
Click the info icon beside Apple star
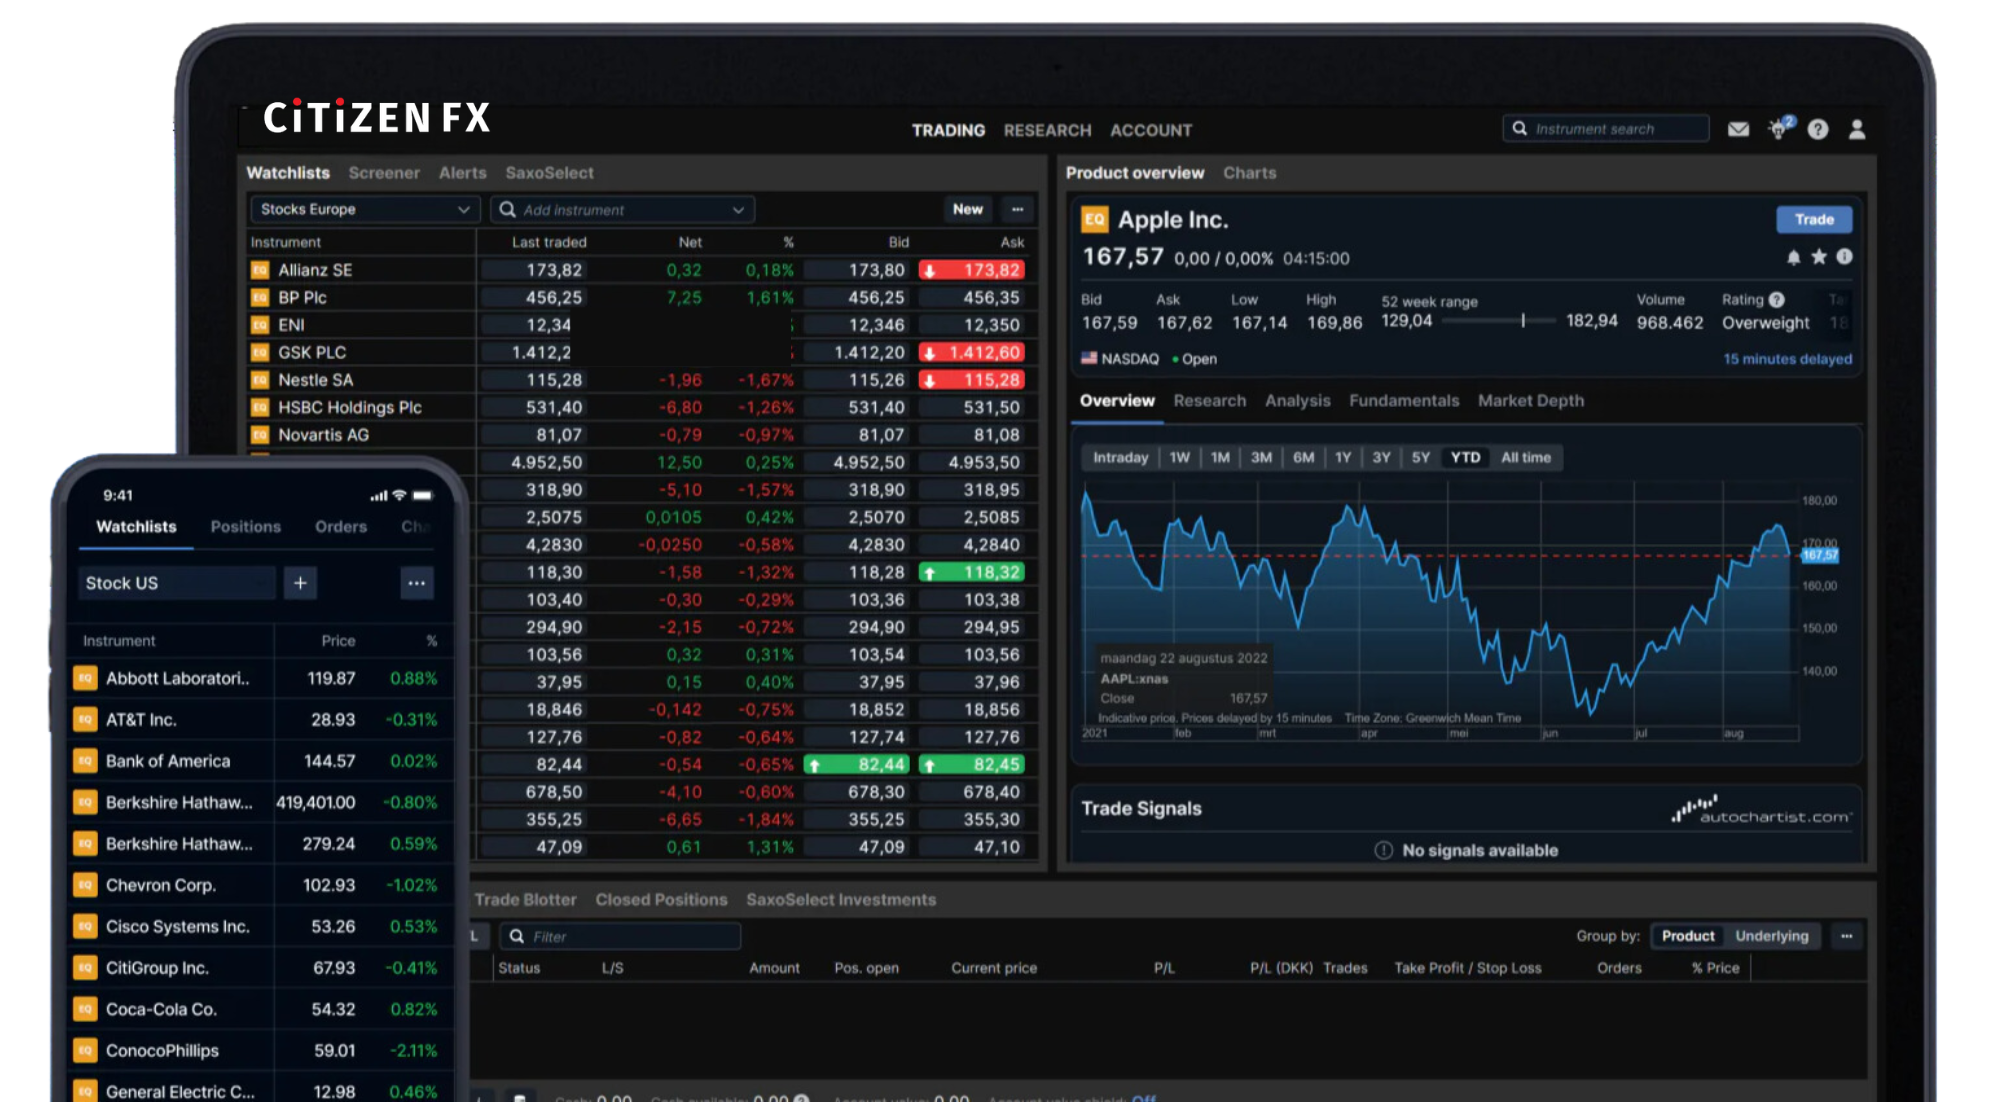click(x=1845, y=257)
